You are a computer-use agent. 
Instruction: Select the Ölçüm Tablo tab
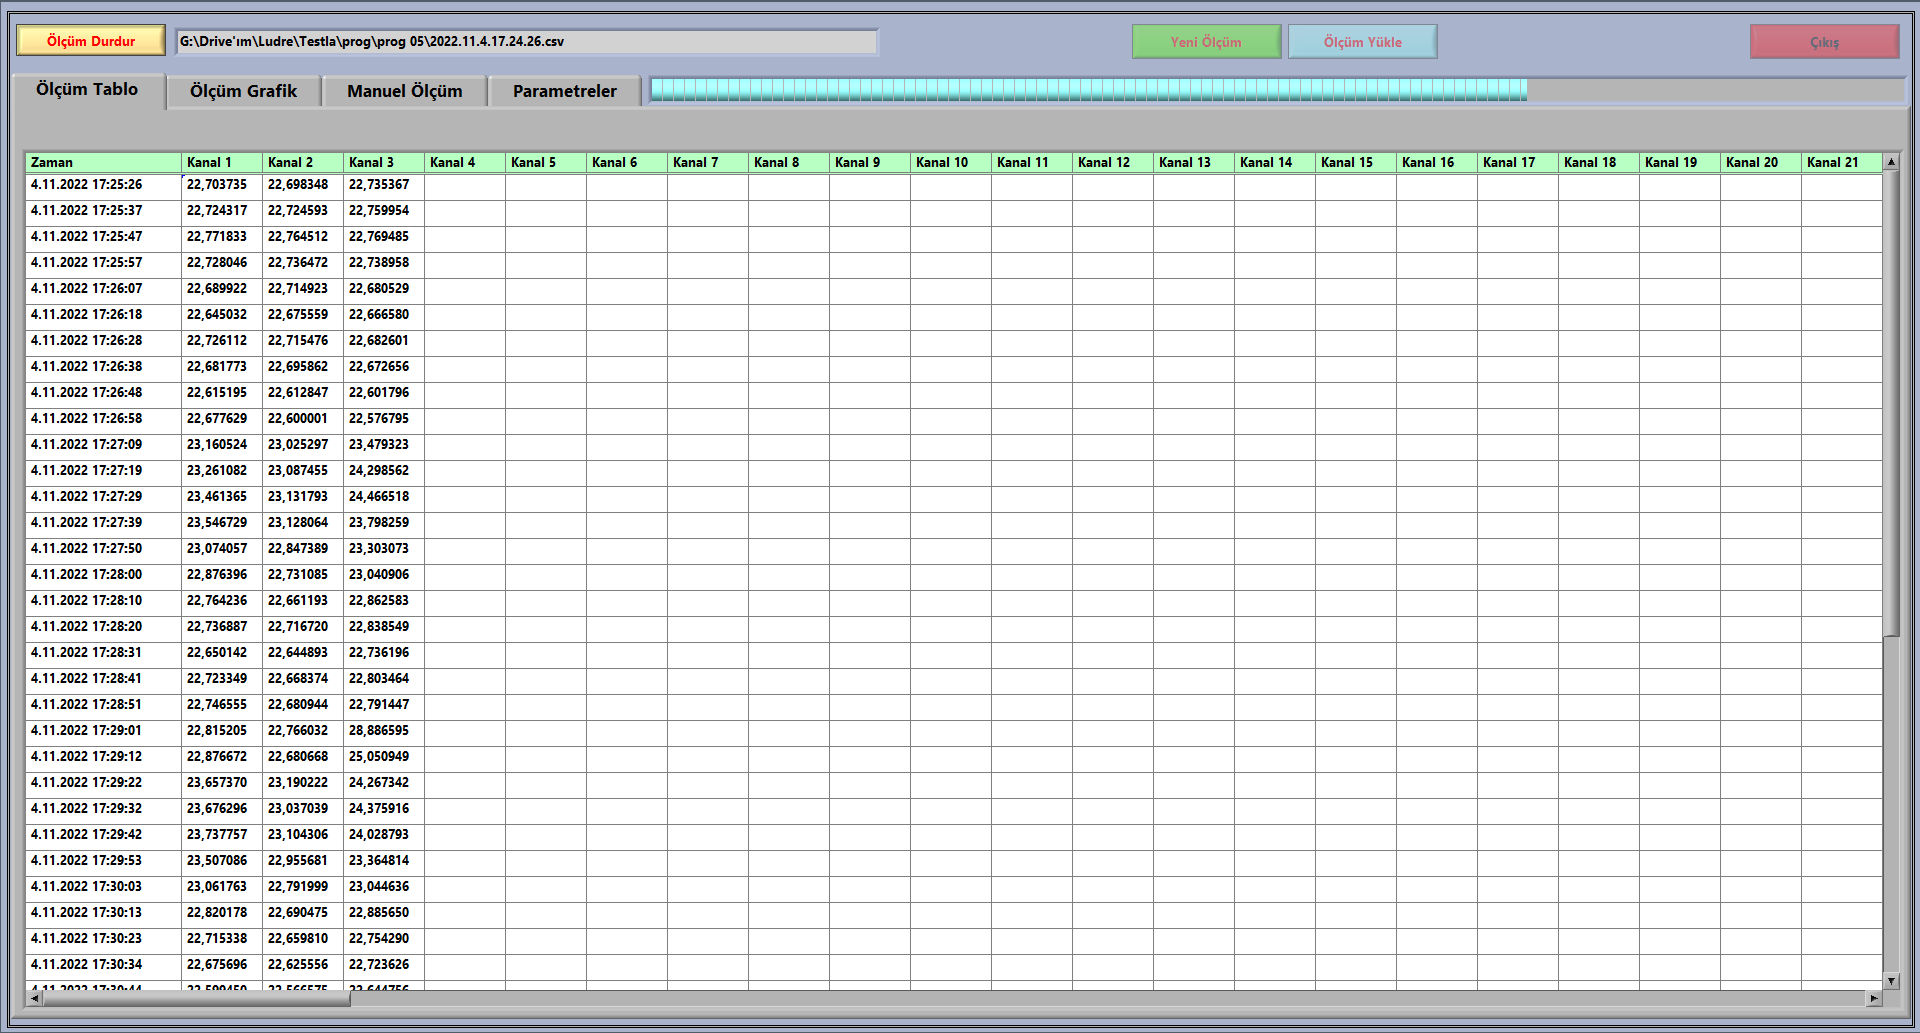coord(87,90)
